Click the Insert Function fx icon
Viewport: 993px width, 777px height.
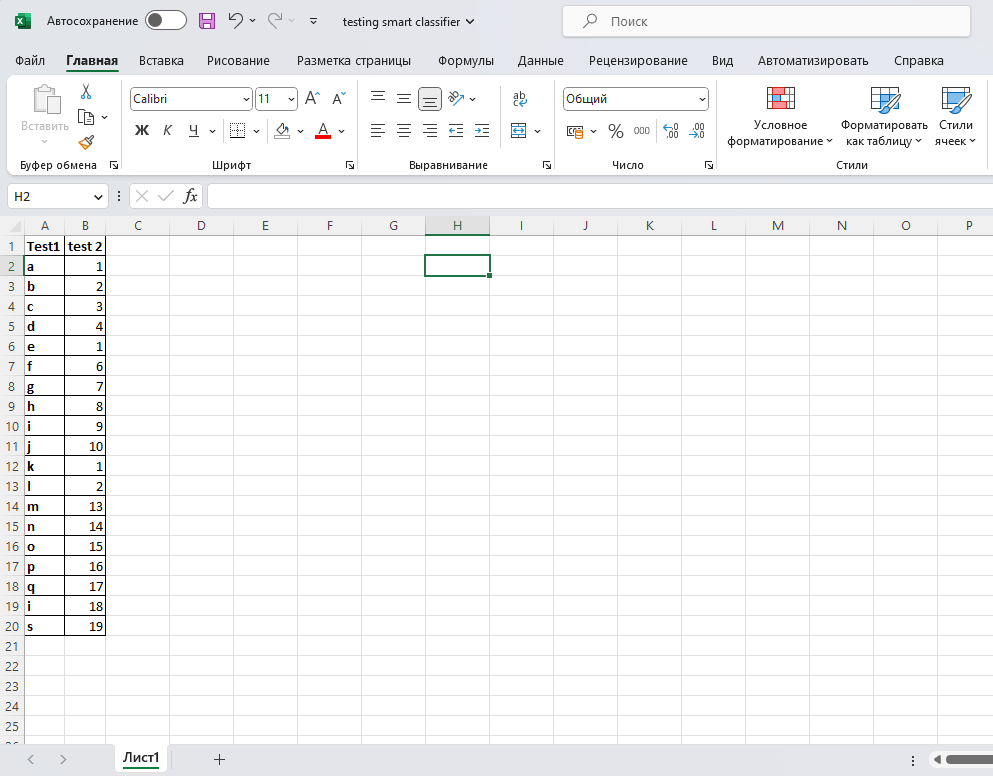click(190, 196)
